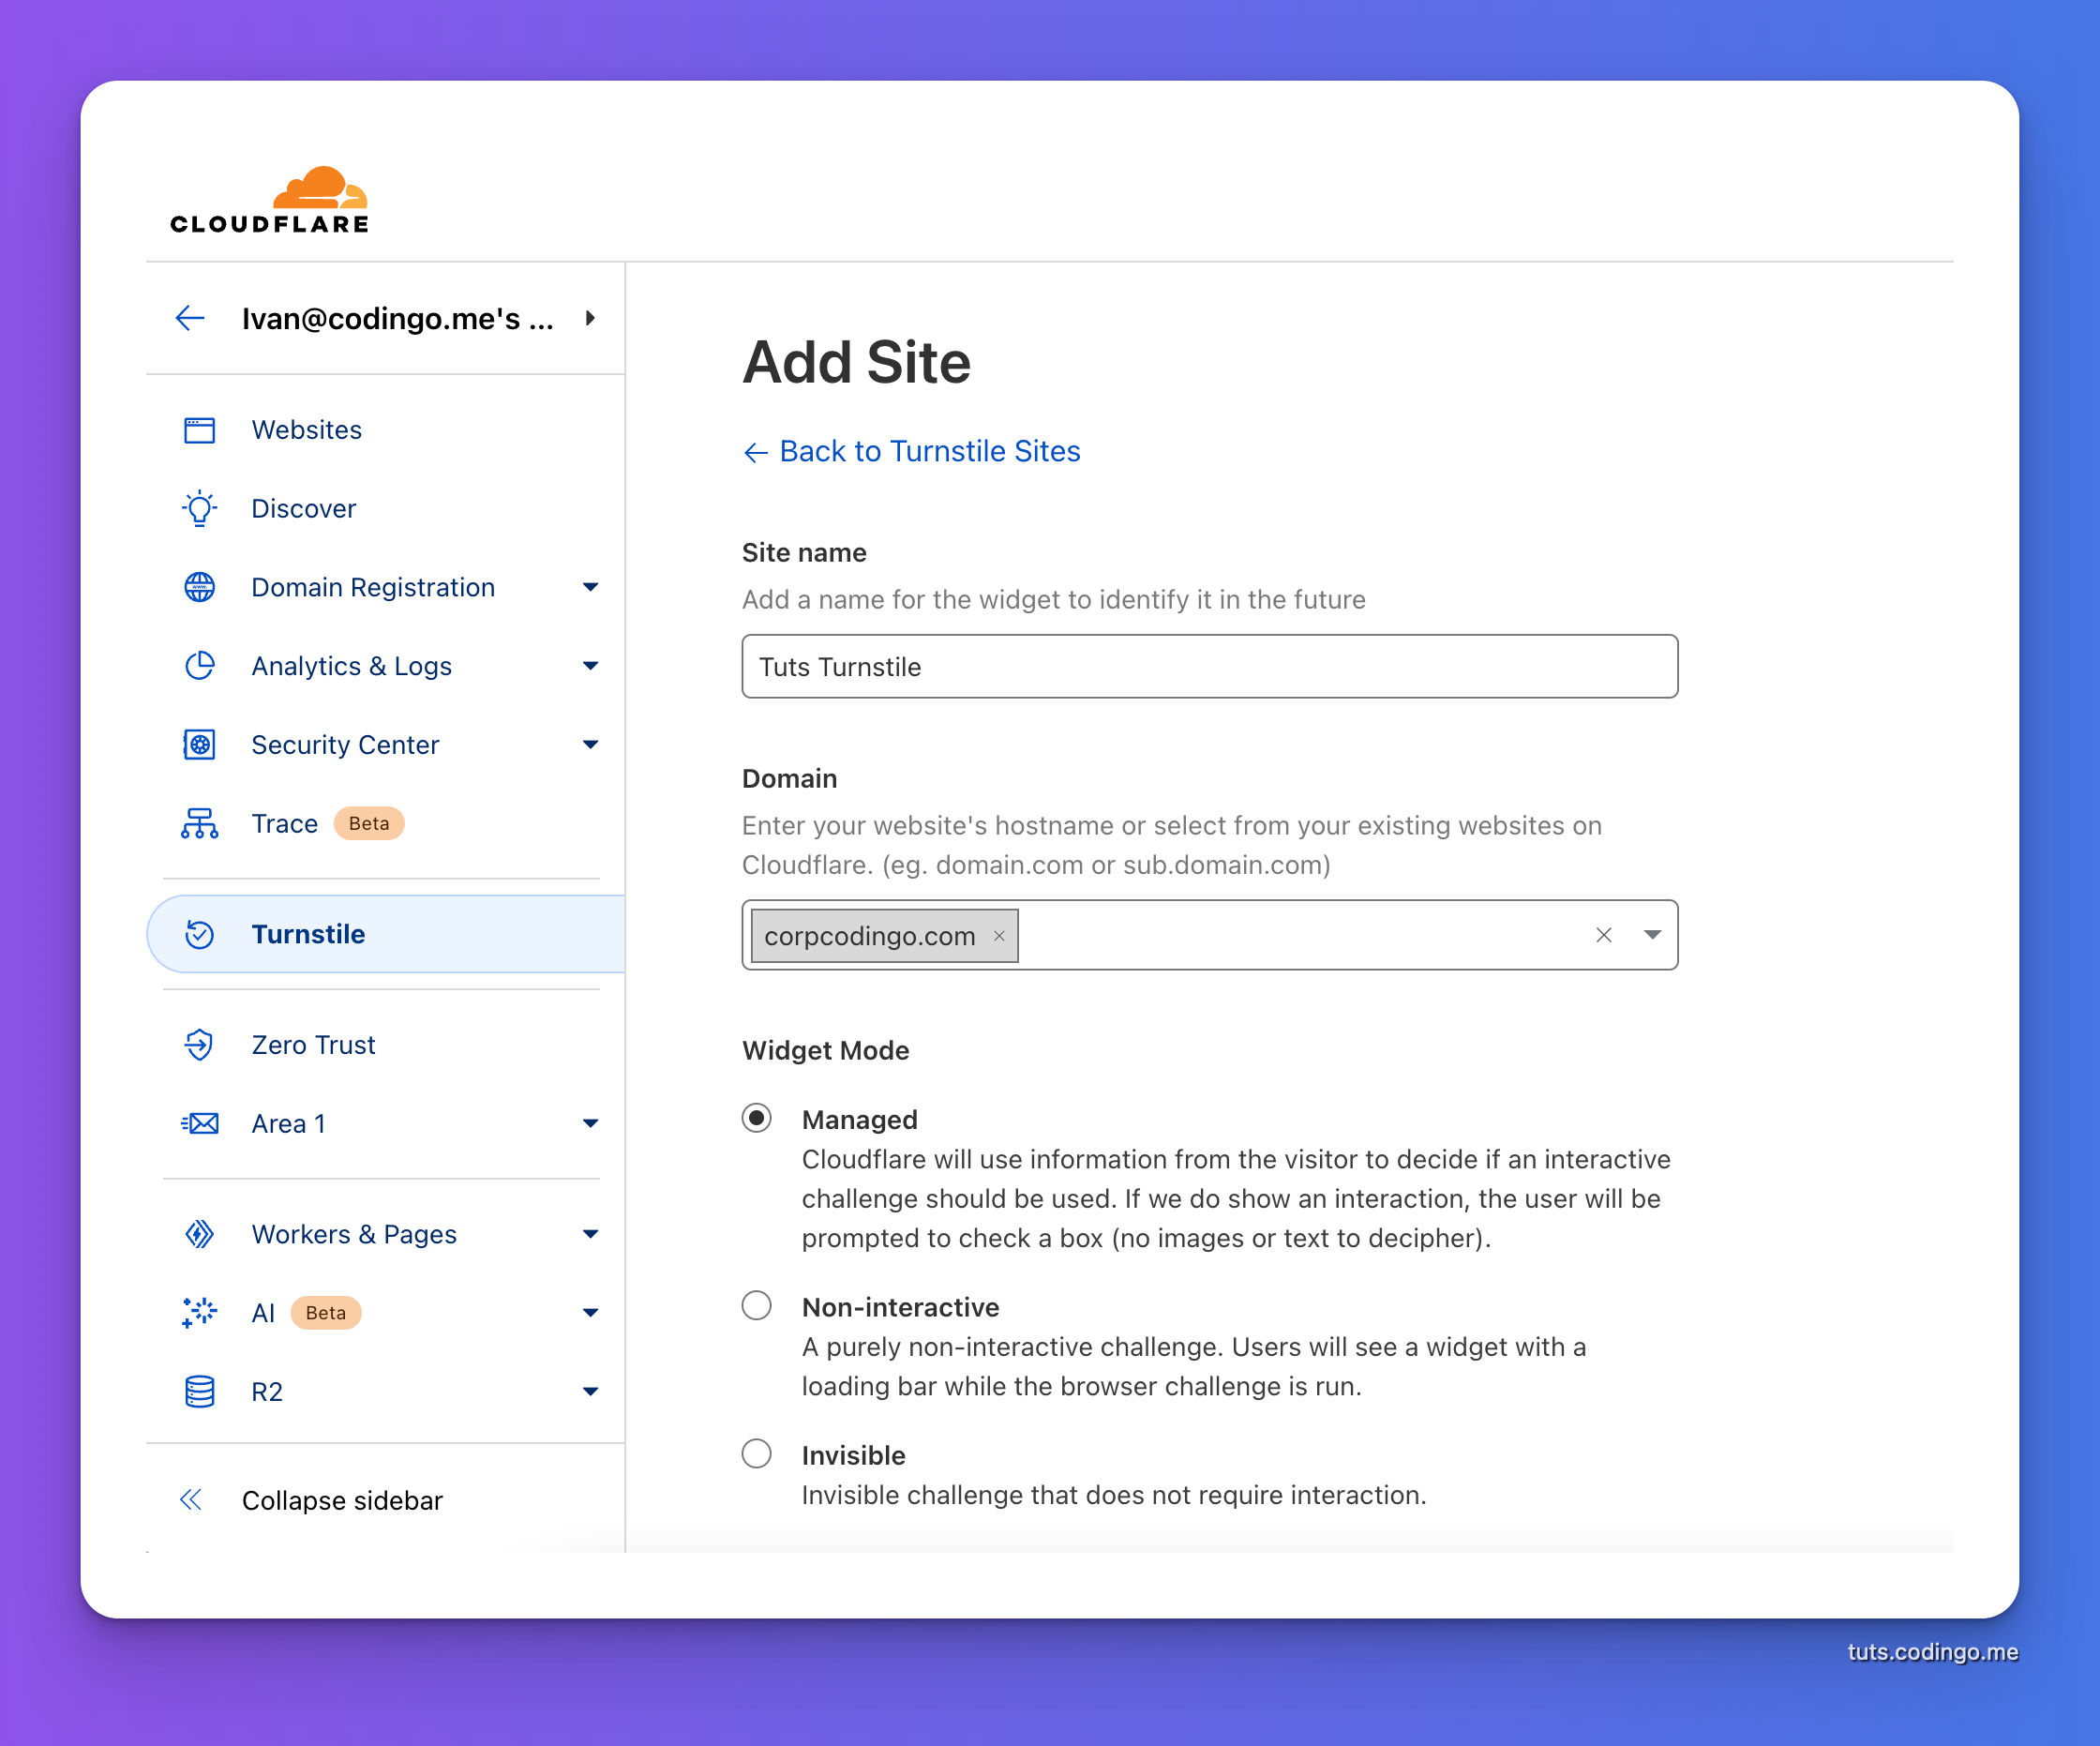Viewport: 2100px width, 1746px height.
Task: Expand the Area 1 submenu
Action: coord(590,1123)
